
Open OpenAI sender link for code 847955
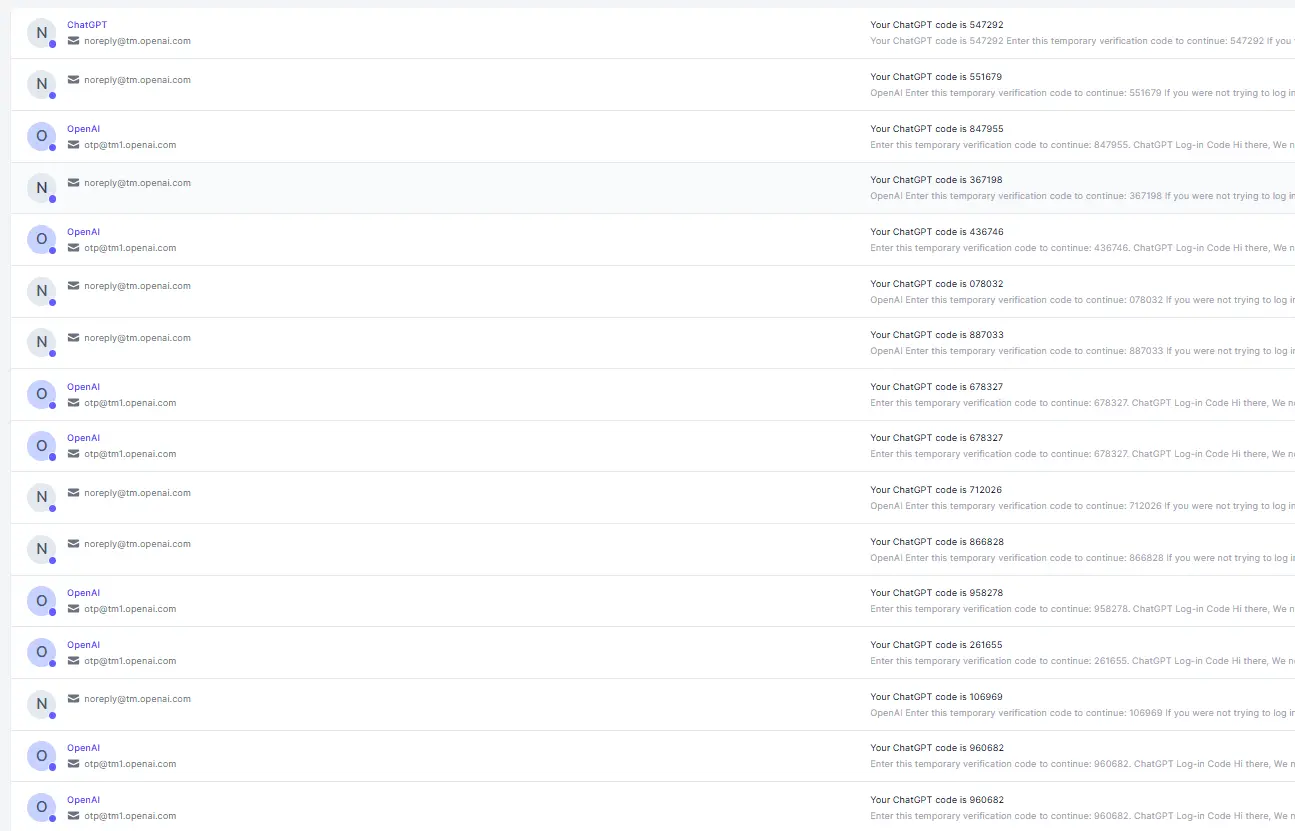(x=84, y=129)
